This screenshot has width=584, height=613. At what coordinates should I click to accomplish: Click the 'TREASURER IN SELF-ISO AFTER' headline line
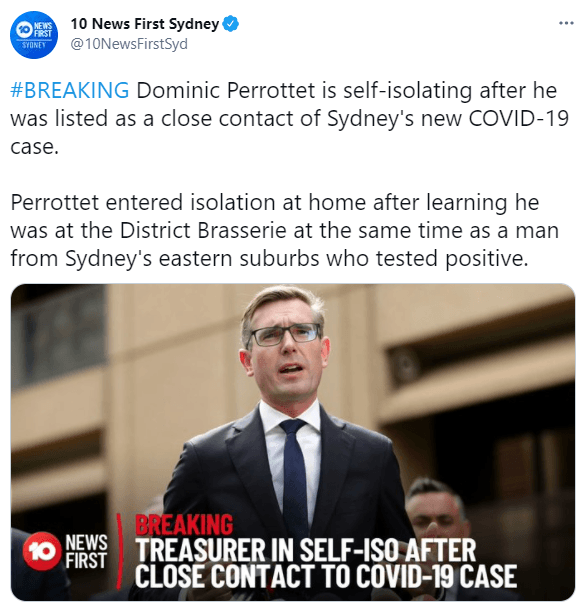point(306,550)
